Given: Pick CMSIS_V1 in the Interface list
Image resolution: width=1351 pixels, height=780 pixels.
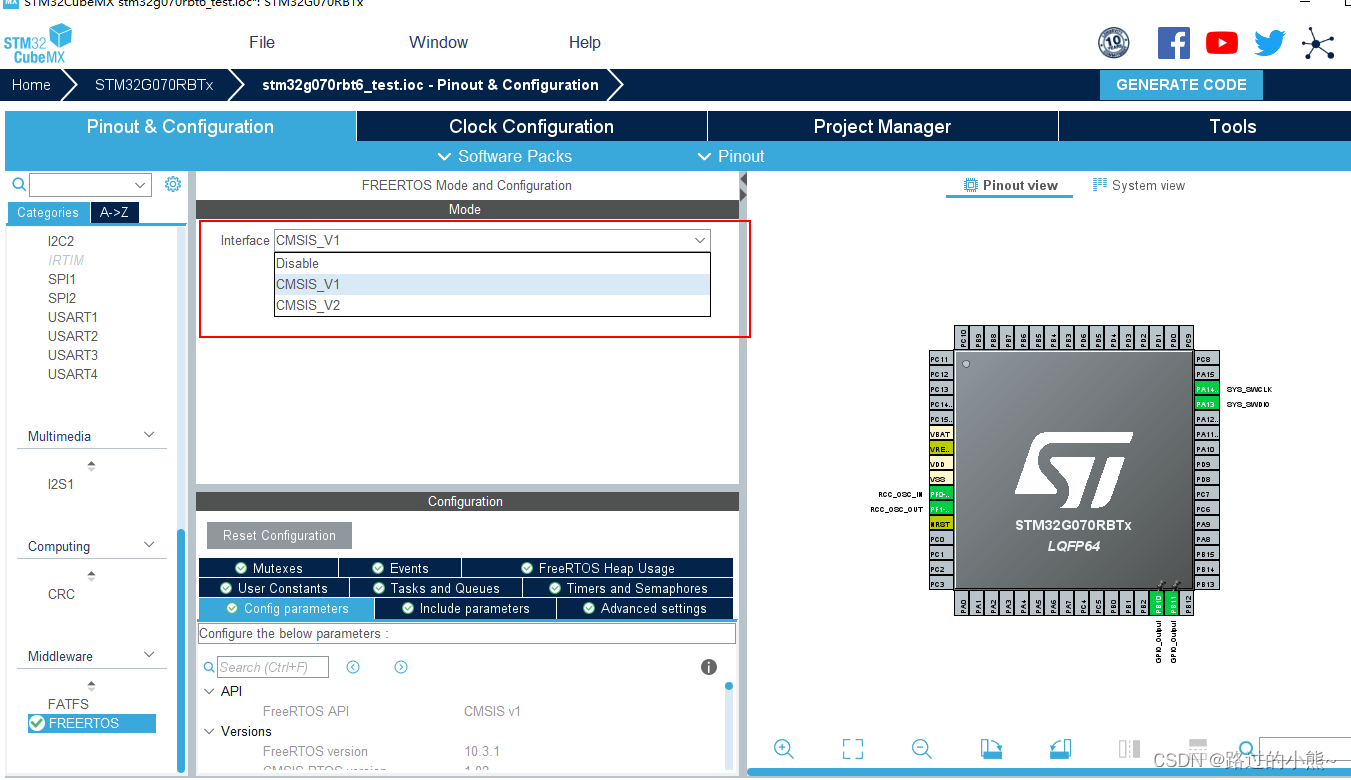Looking at the screenshot, I should 492,285.
